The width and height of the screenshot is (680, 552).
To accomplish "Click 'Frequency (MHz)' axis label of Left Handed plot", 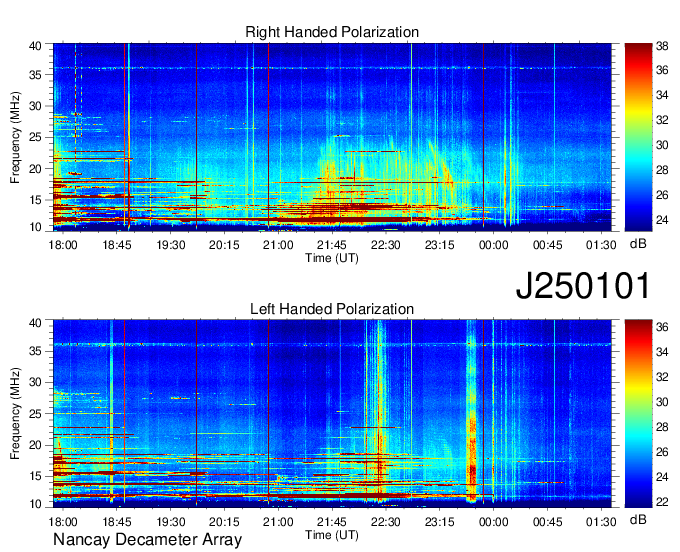I will point(15,414).
